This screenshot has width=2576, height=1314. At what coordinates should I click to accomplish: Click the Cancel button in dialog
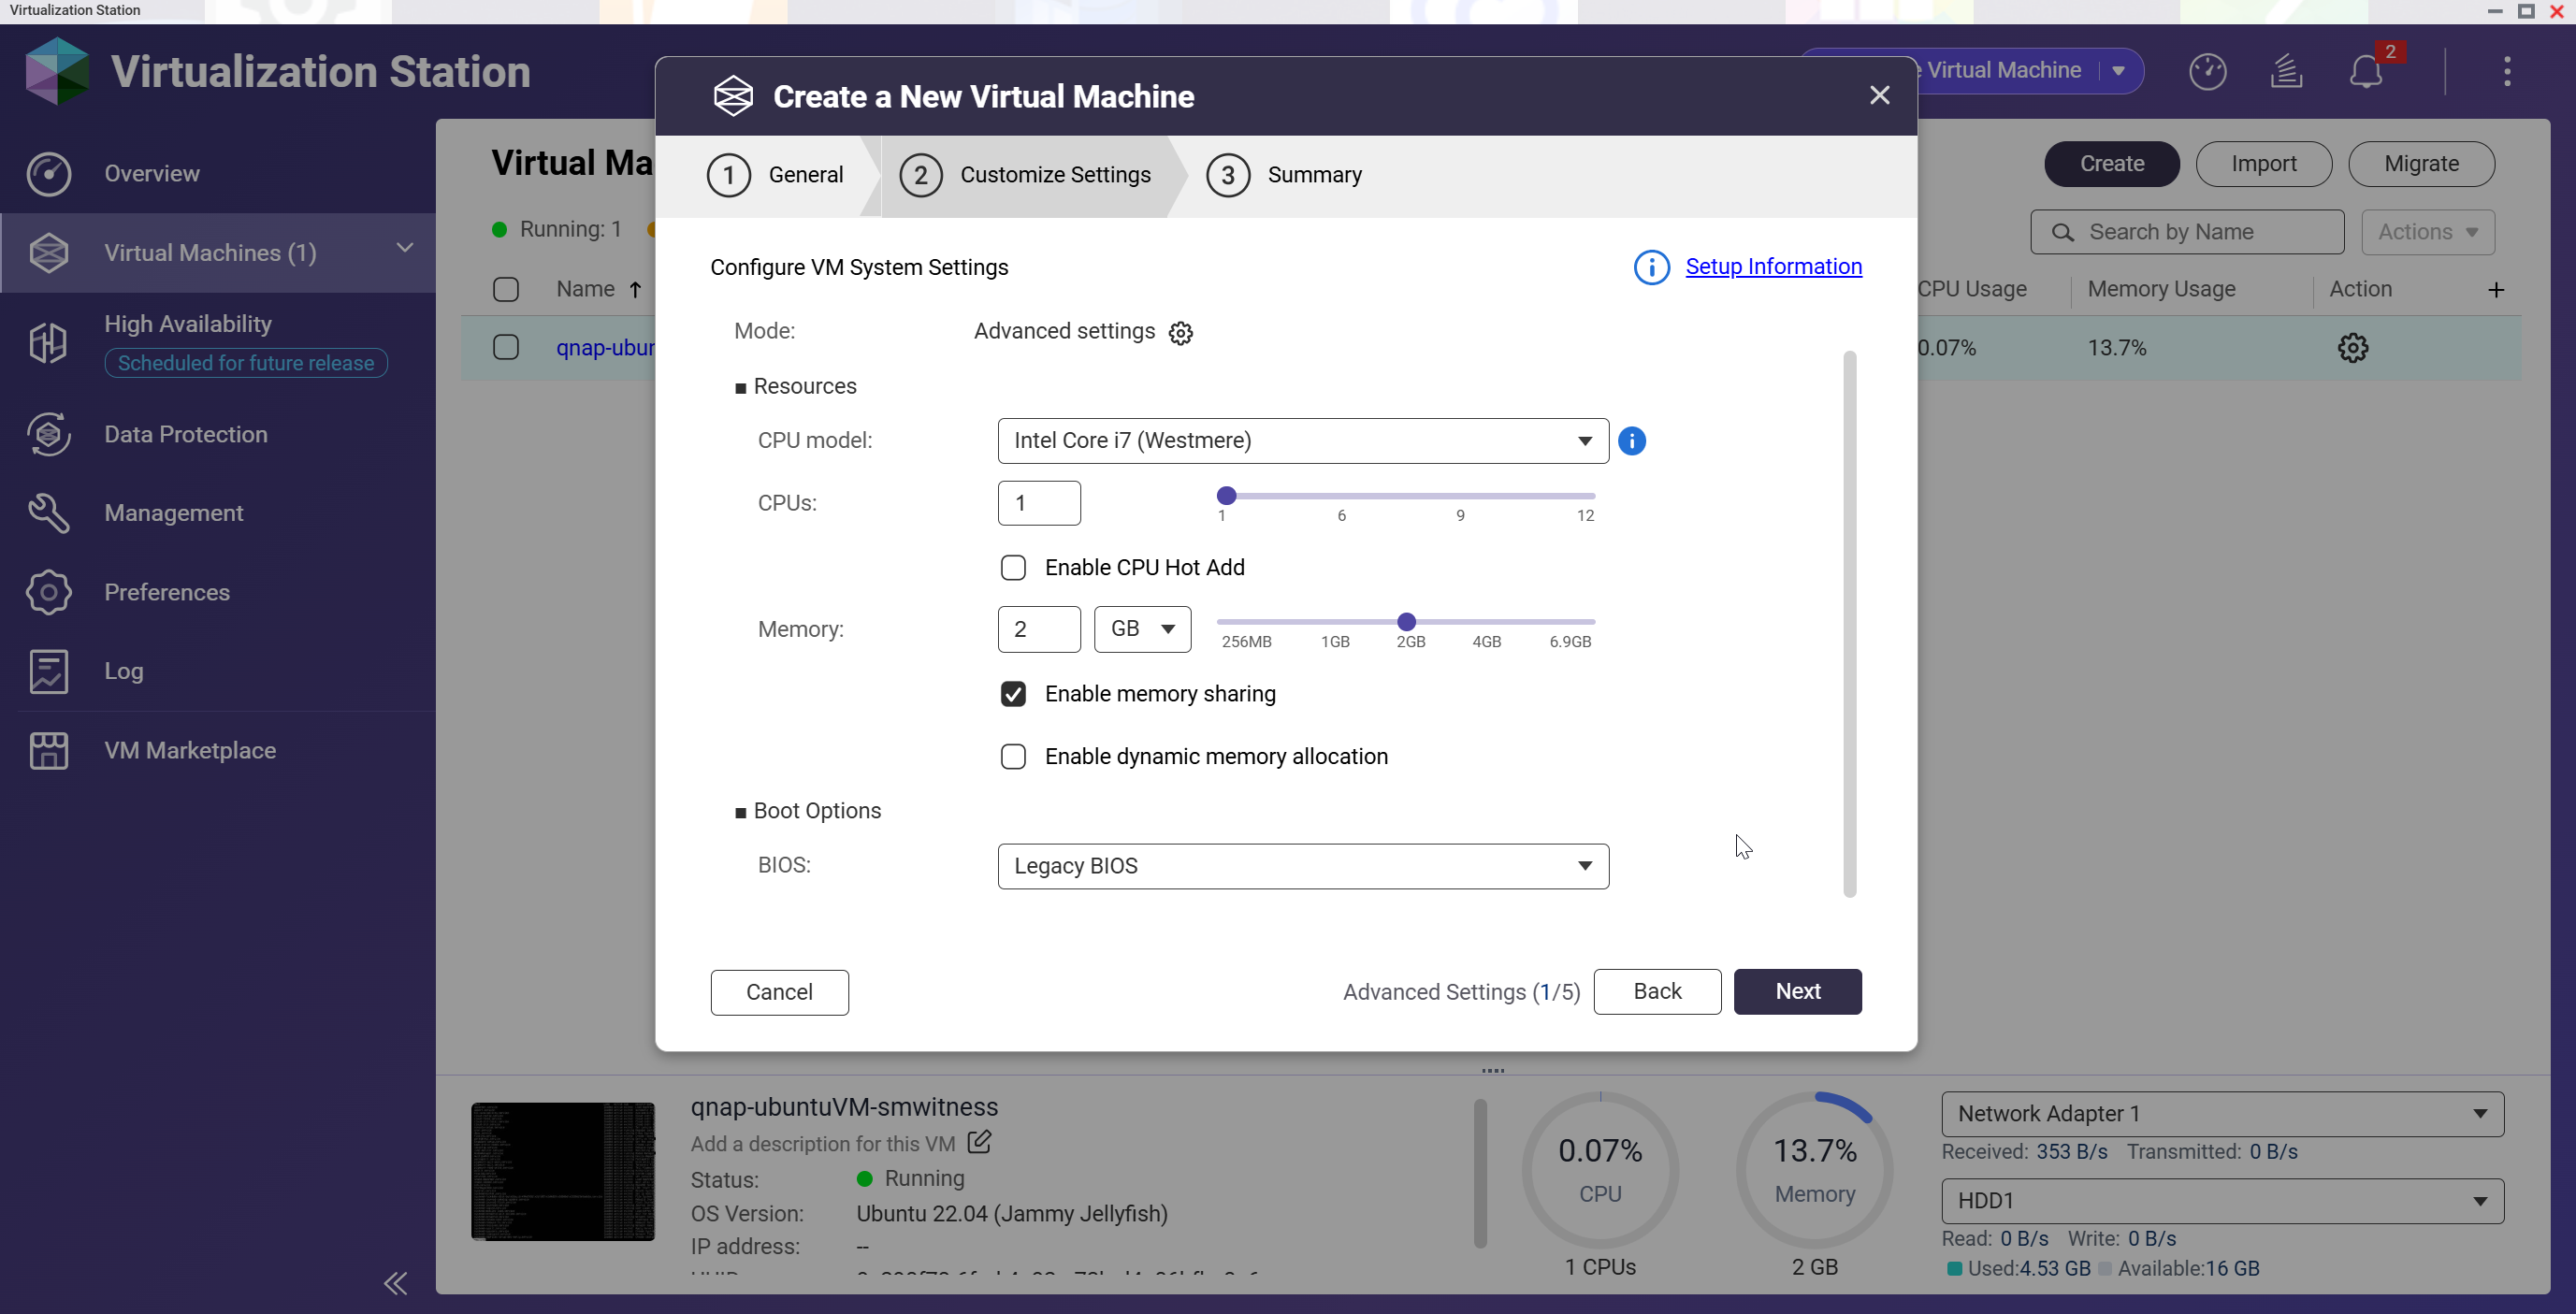pyautogui.click(x=779, y=992)
